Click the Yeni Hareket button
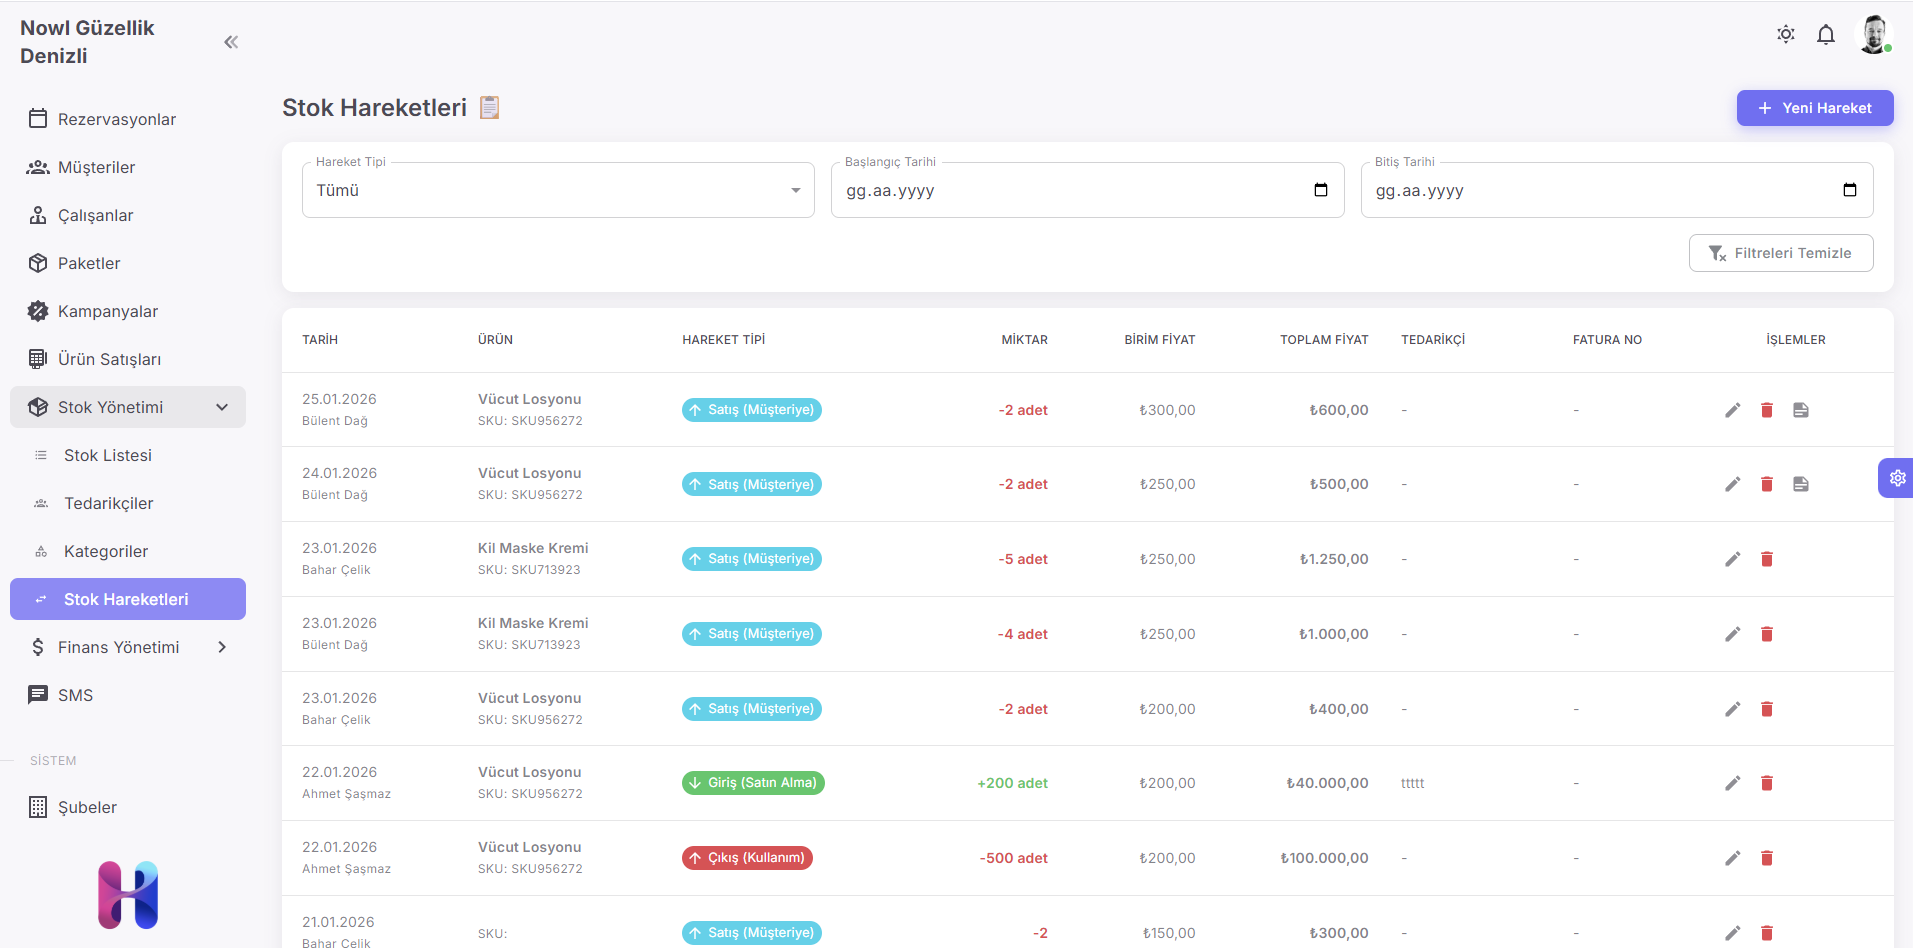1913x948 pixels. click(x=1814, y=108)
